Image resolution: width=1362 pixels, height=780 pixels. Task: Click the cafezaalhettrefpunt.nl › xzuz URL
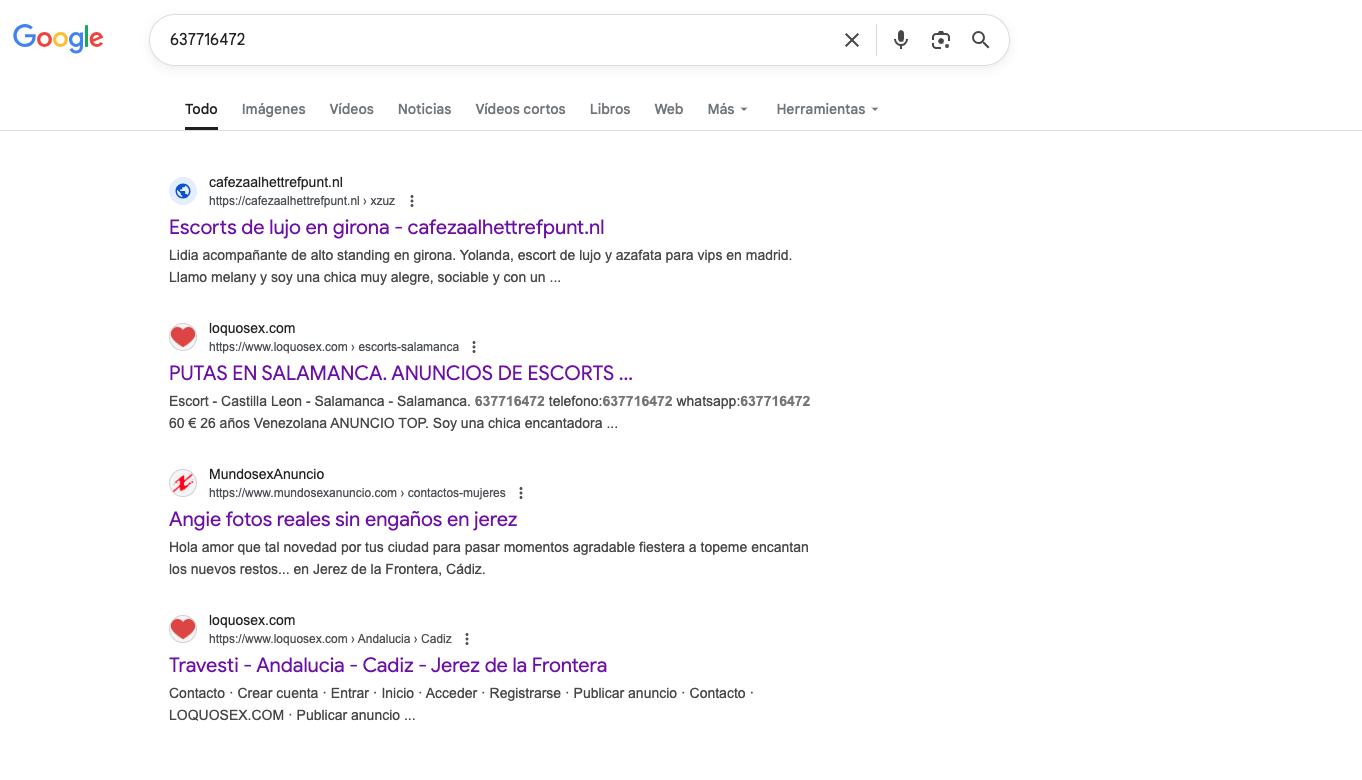click(302, 201)
